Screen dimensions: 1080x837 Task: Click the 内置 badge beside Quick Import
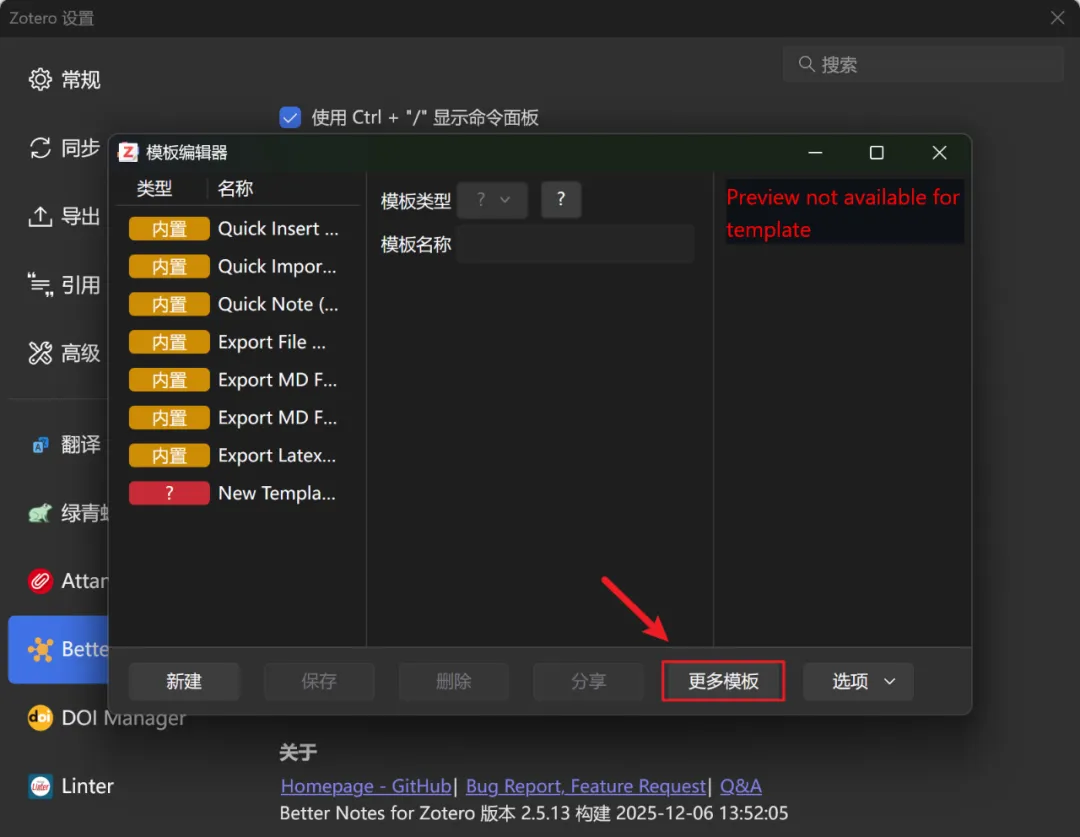pyautogui.click(x=169, y=267)
